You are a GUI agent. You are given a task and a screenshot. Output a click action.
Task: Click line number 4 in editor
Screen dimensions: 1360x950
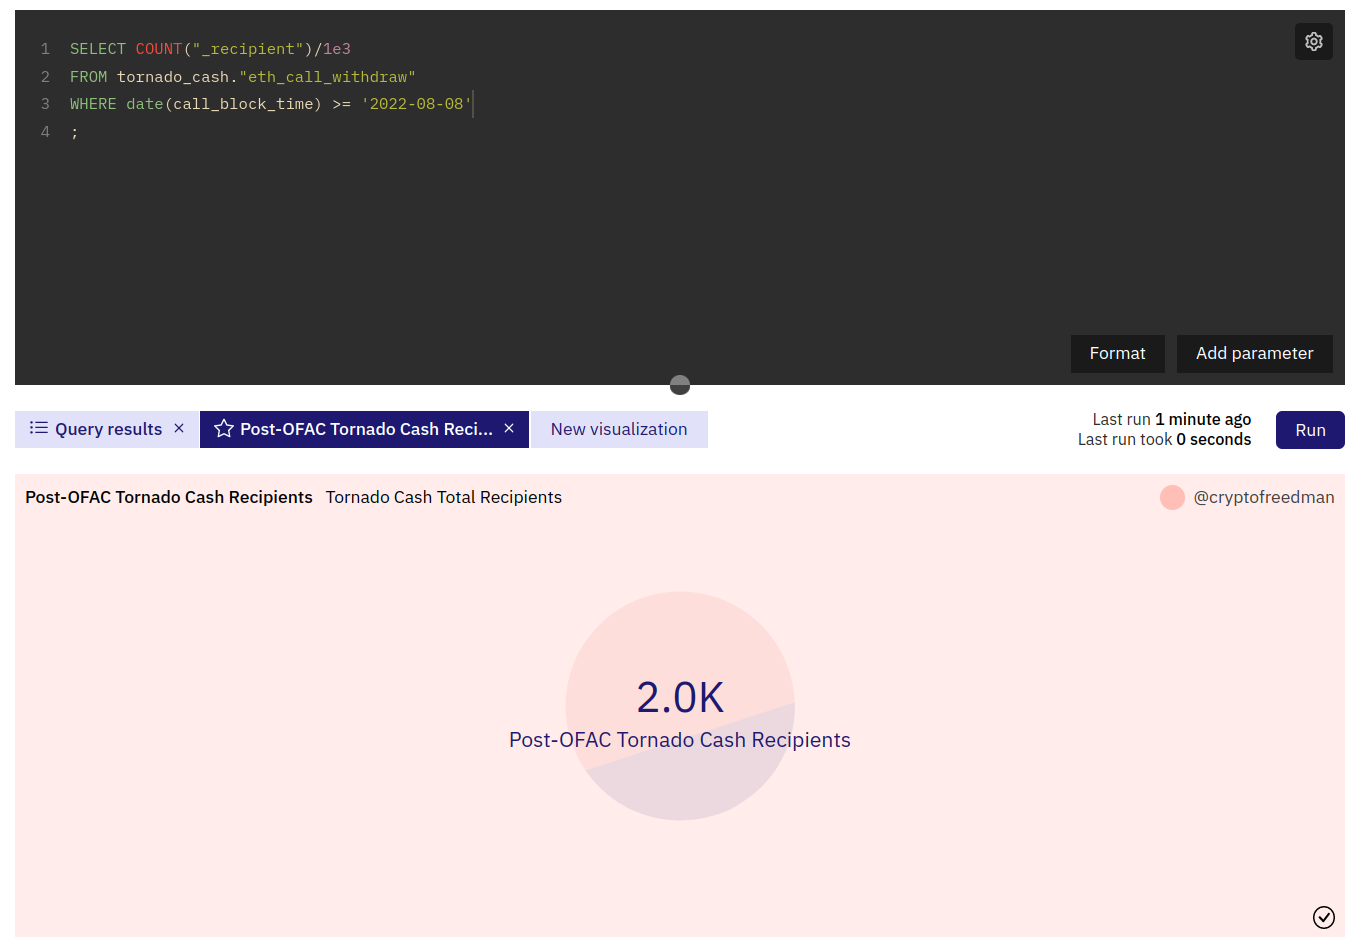tap(45, 132)
